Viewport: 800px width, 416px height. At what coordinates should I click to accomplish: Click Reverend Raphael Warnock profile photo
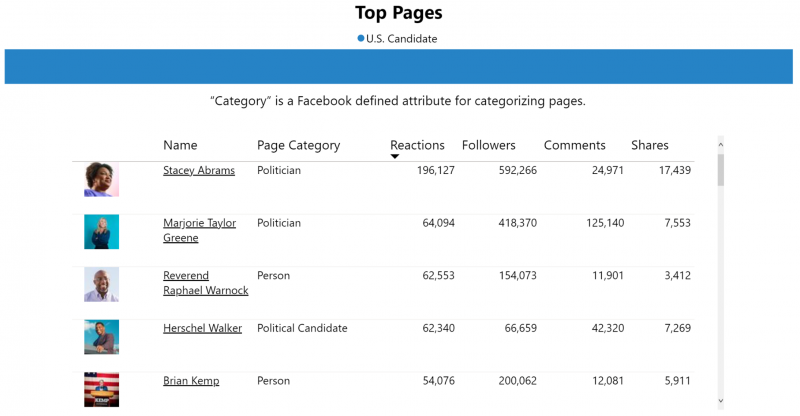coord(102,284)
